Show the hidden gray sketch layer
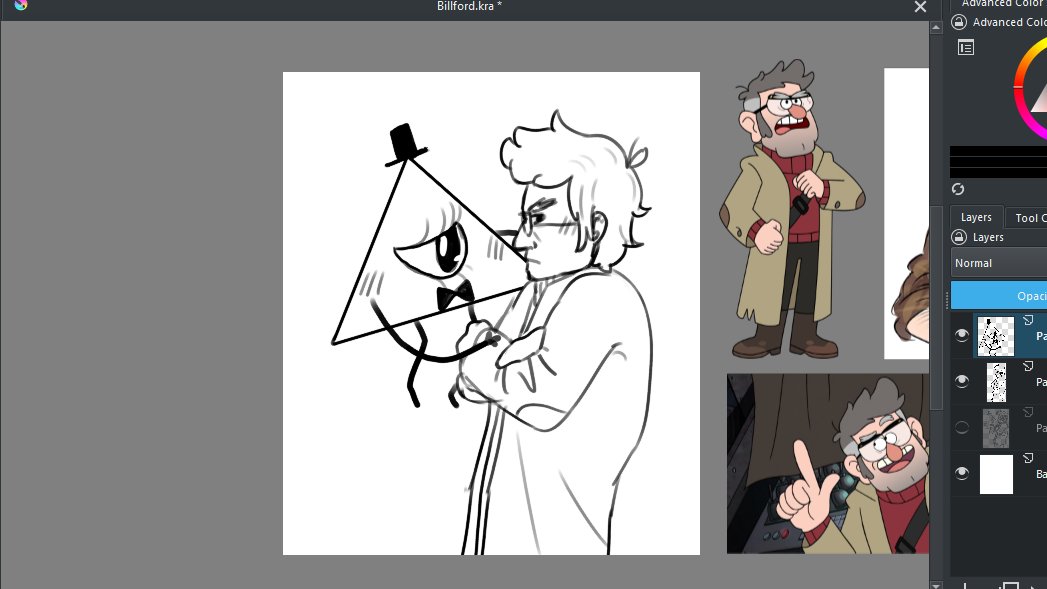 coord(962,427)
